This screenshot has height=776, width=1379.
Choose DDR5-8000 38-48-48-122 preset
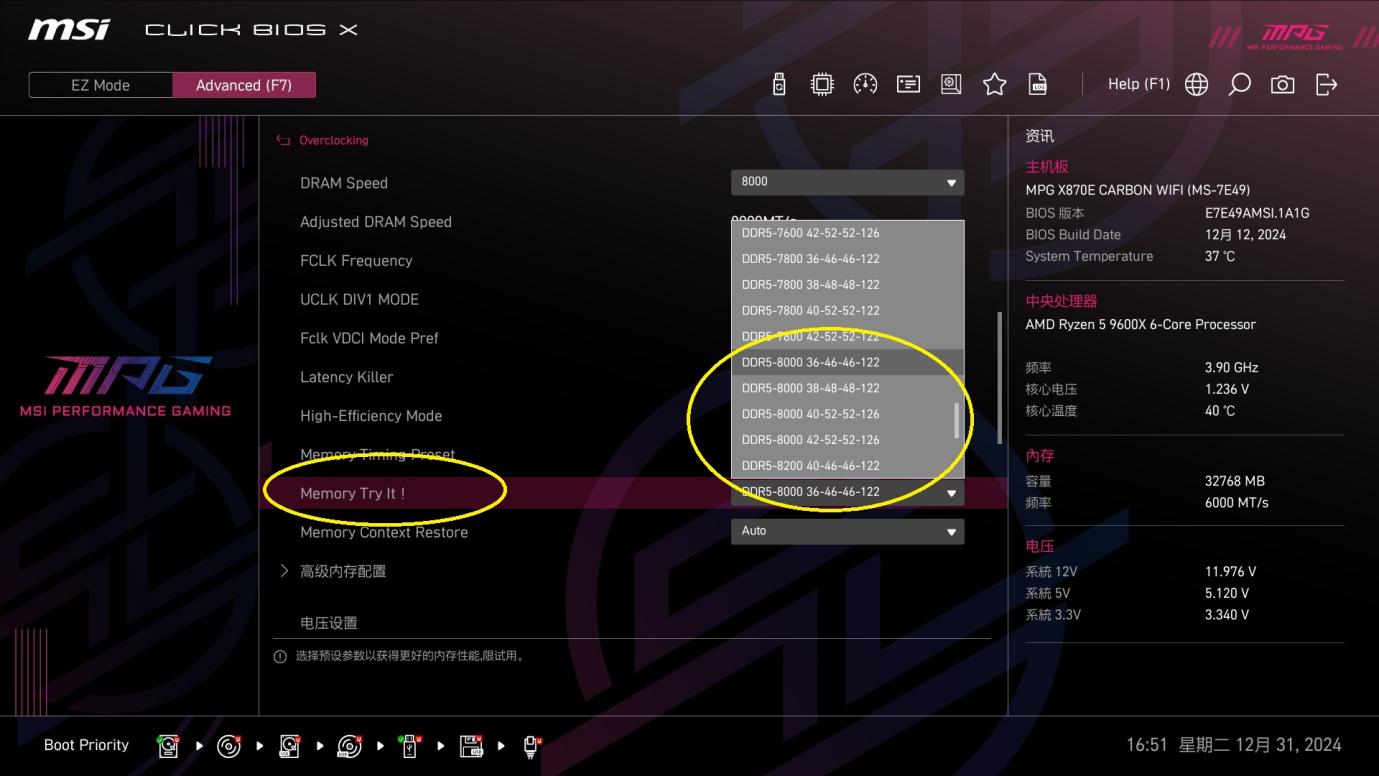coord(847,388)
